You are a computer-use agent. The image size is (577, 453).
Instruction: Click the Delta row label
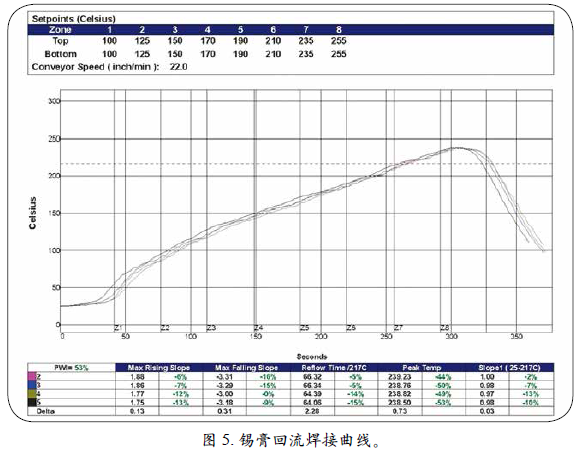click(x=45, y=411)
